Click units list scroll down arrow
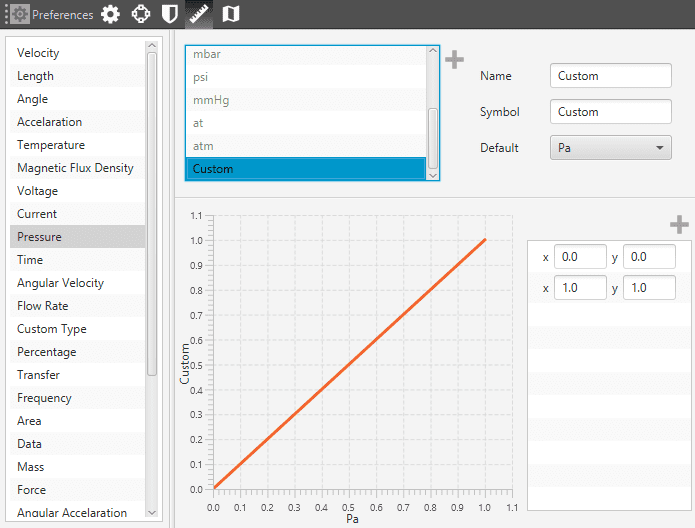Viewport: 695px width, 528px height. click(x=433, y=176)
